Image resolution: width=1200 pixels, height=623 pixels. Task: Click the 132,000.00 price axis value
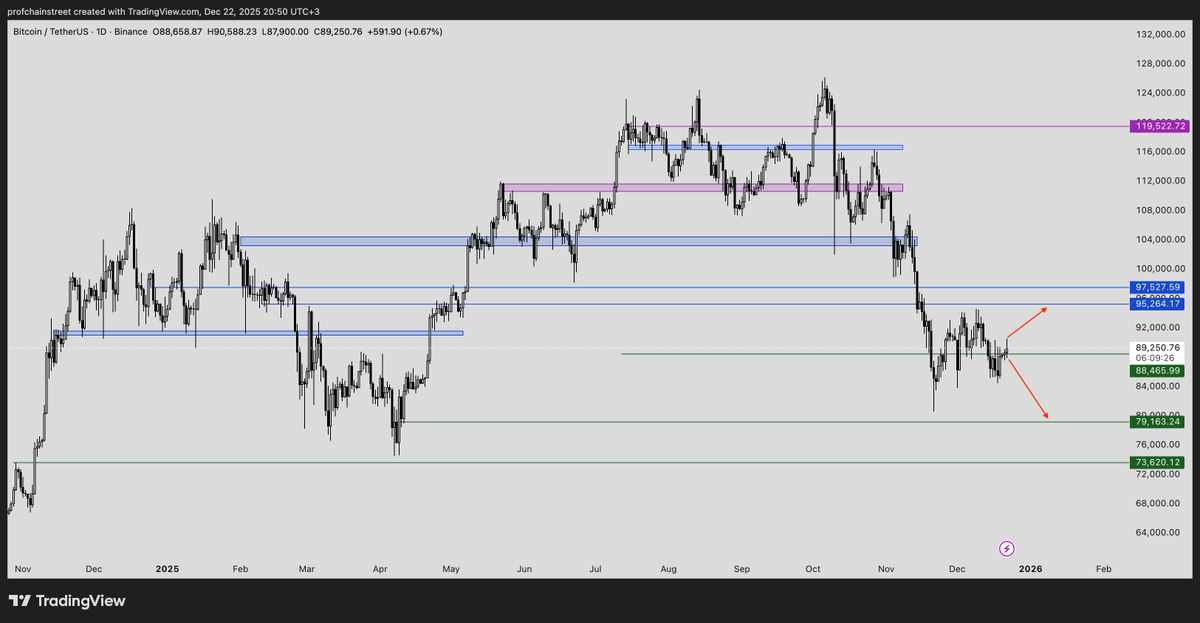(x=1160, y=34)
